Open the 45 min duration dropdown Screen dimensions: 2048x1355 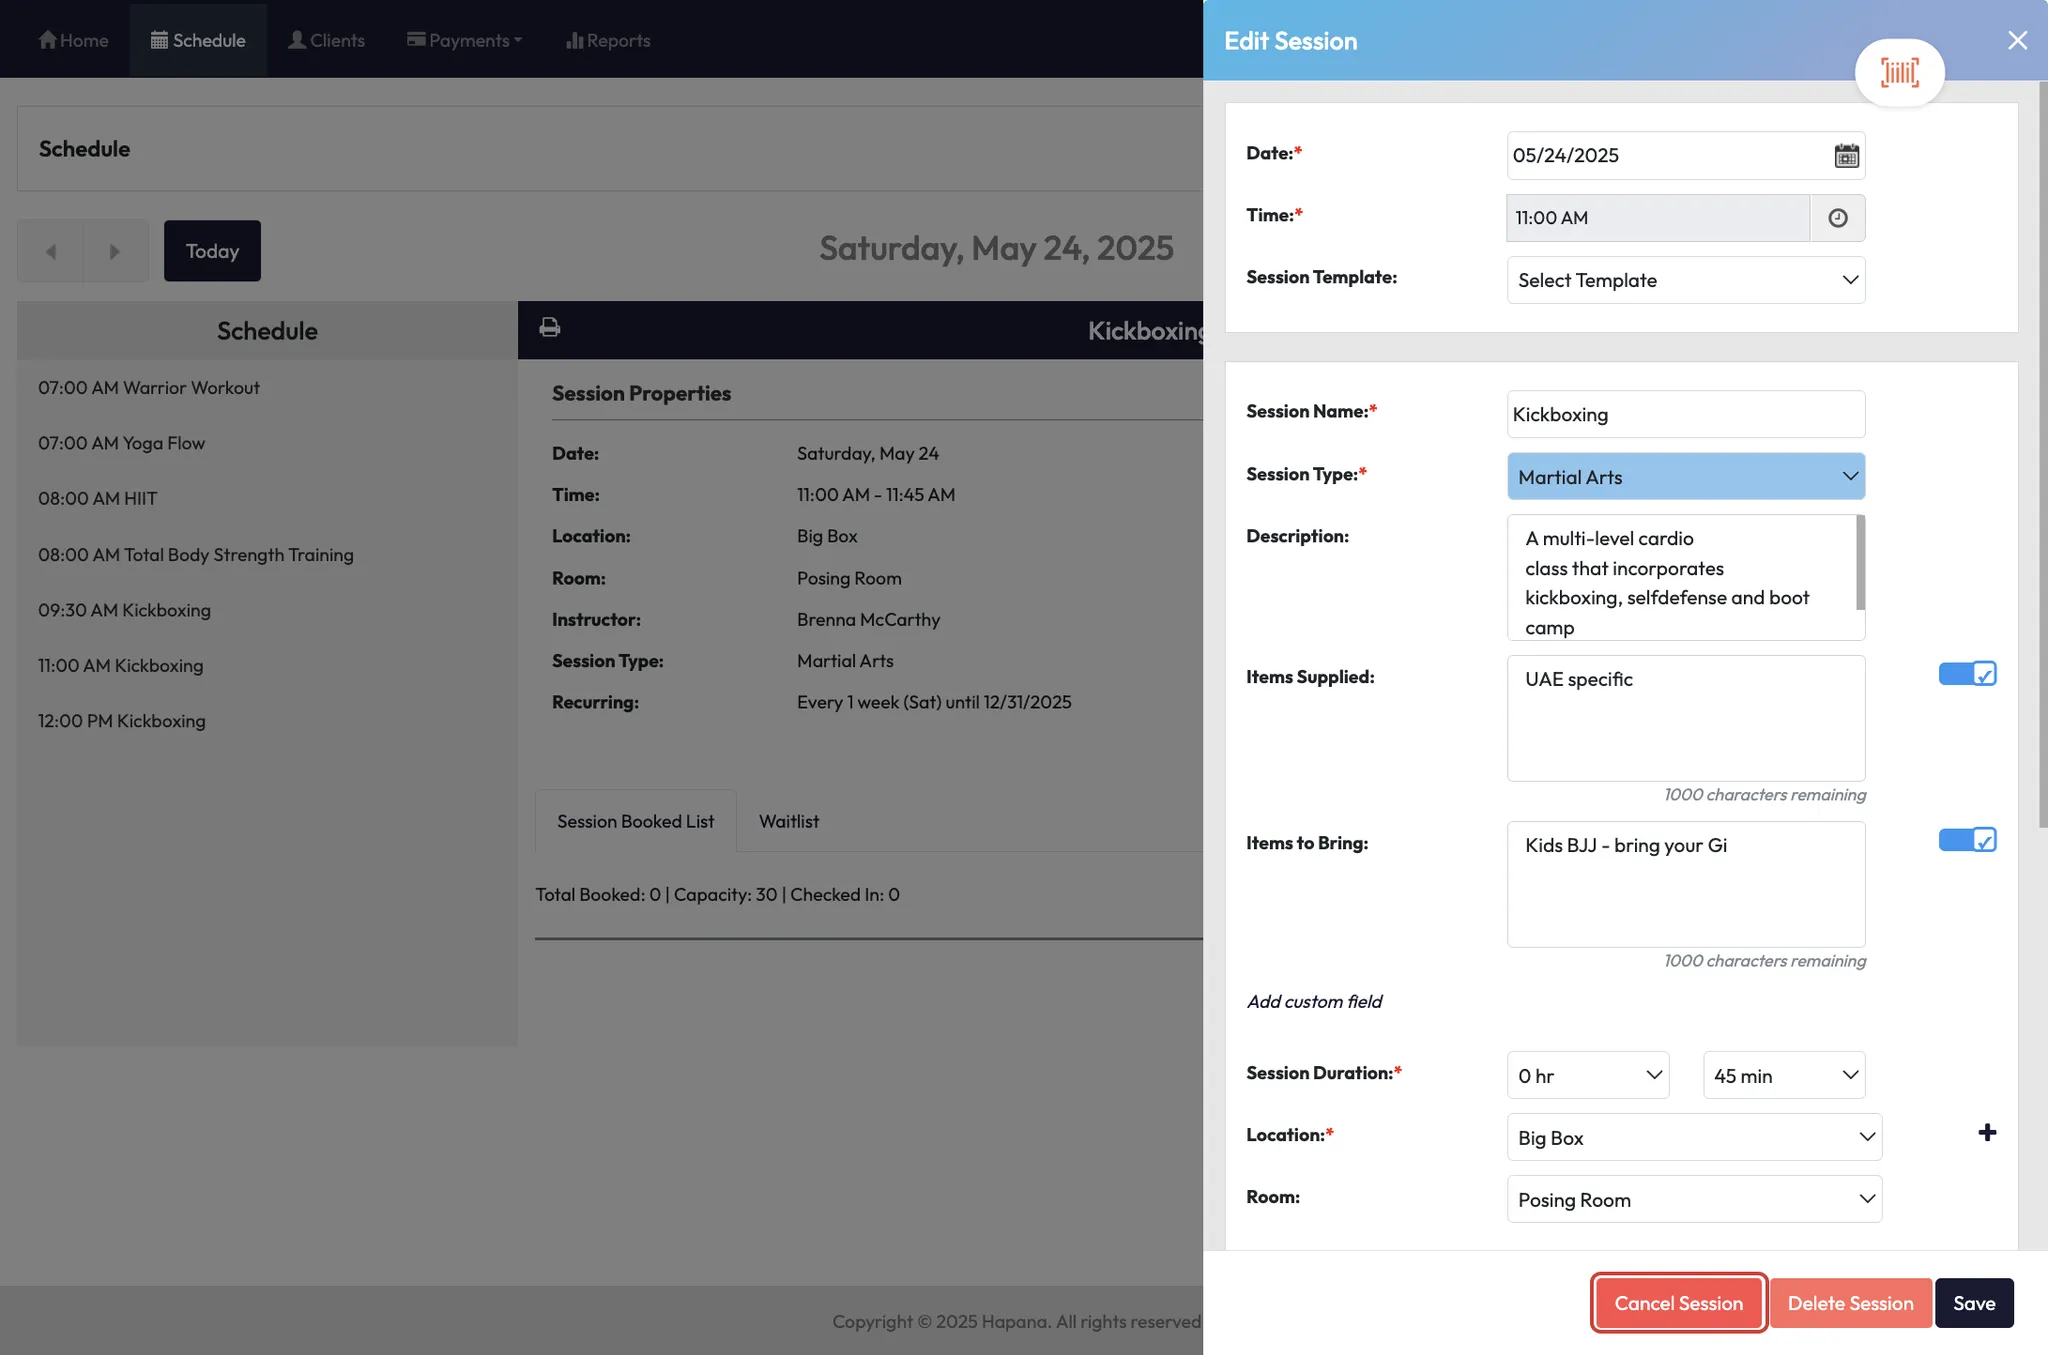pyautogui.click(x=1784, y=1076)
